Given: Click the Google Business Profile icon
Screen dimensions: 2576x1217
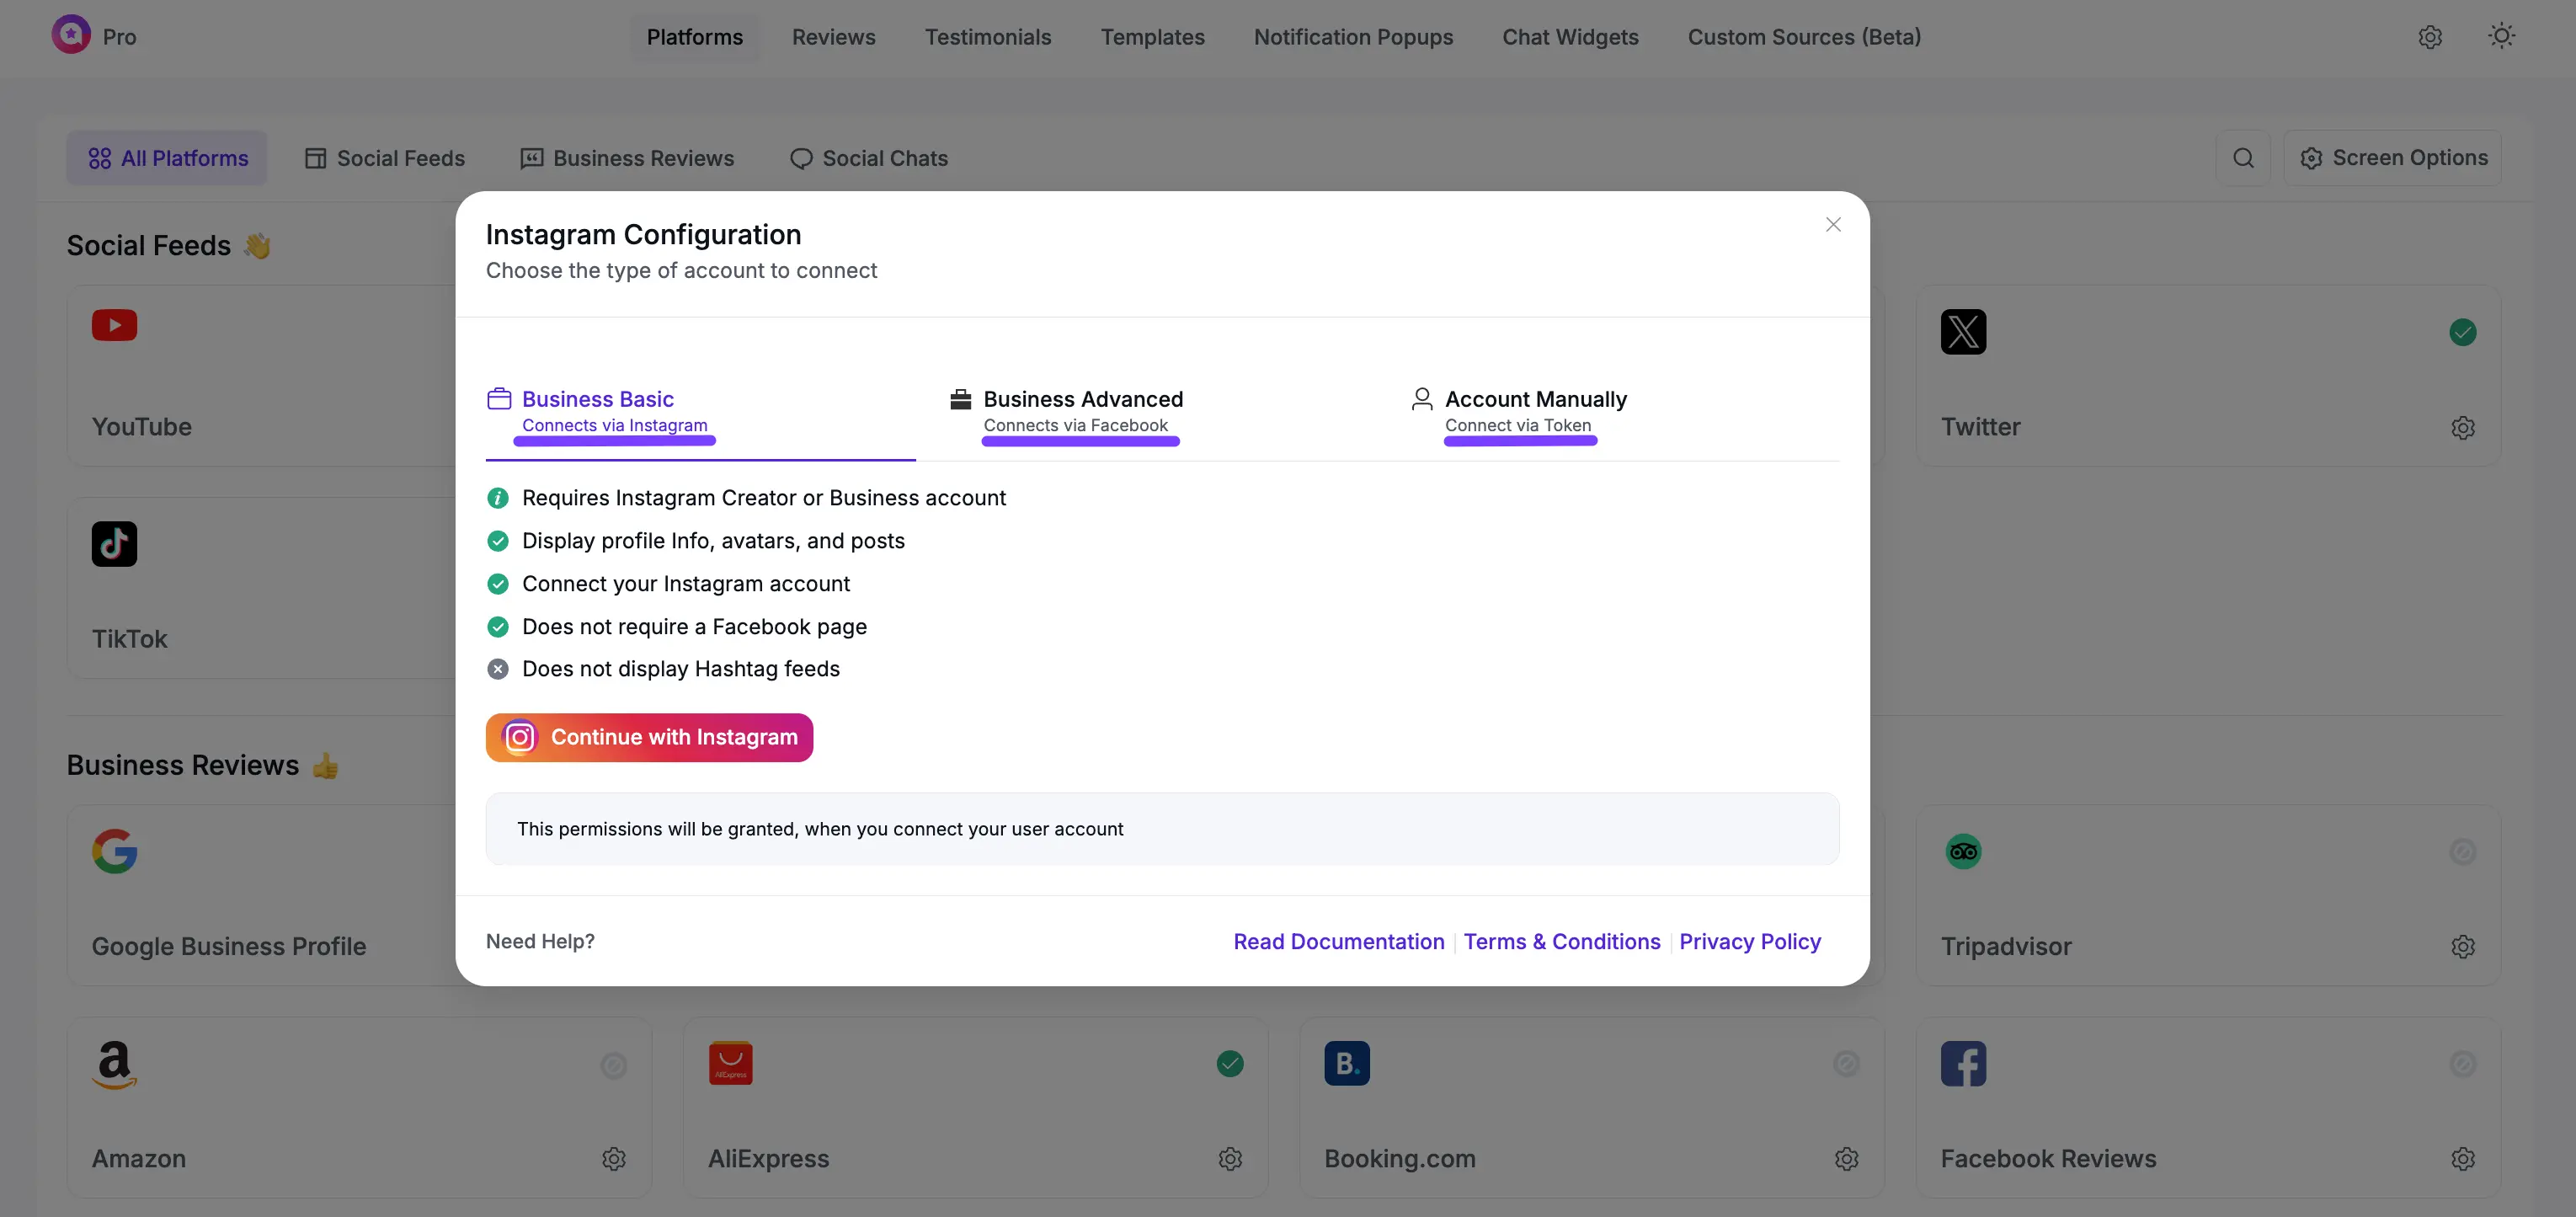Looking at the screenshot, I should [x=114, y=851].
